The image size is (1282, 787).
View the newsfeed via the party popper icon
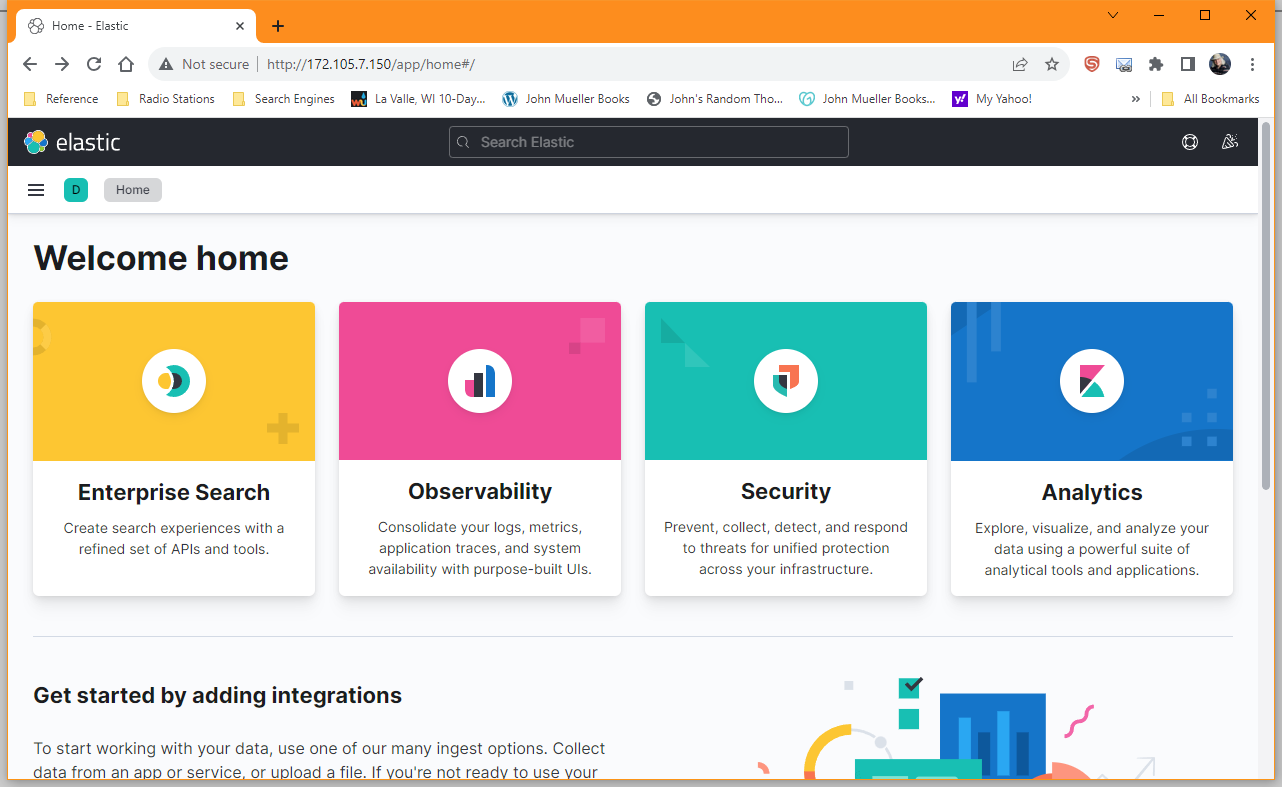coord(1229,142)
